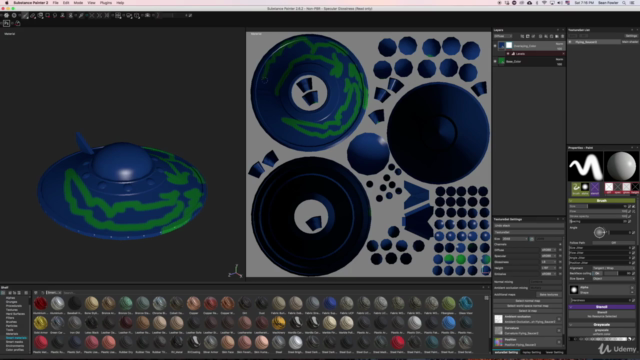Viewport: 640px width, 360px height.
Task: Remove the Curvature map
Action: pyautogui.click(x=559, y=330)
